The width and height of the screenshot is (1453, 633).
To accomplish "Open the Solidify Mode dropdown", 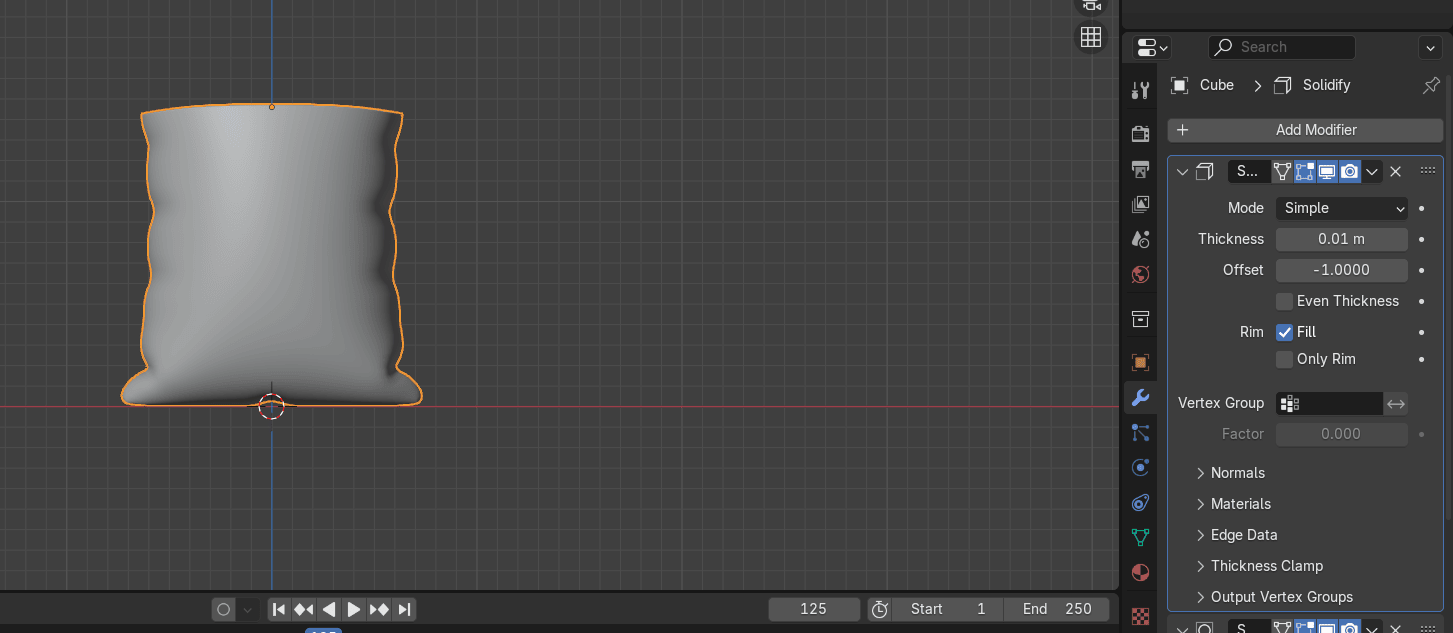I will [x=1341, y=208].
